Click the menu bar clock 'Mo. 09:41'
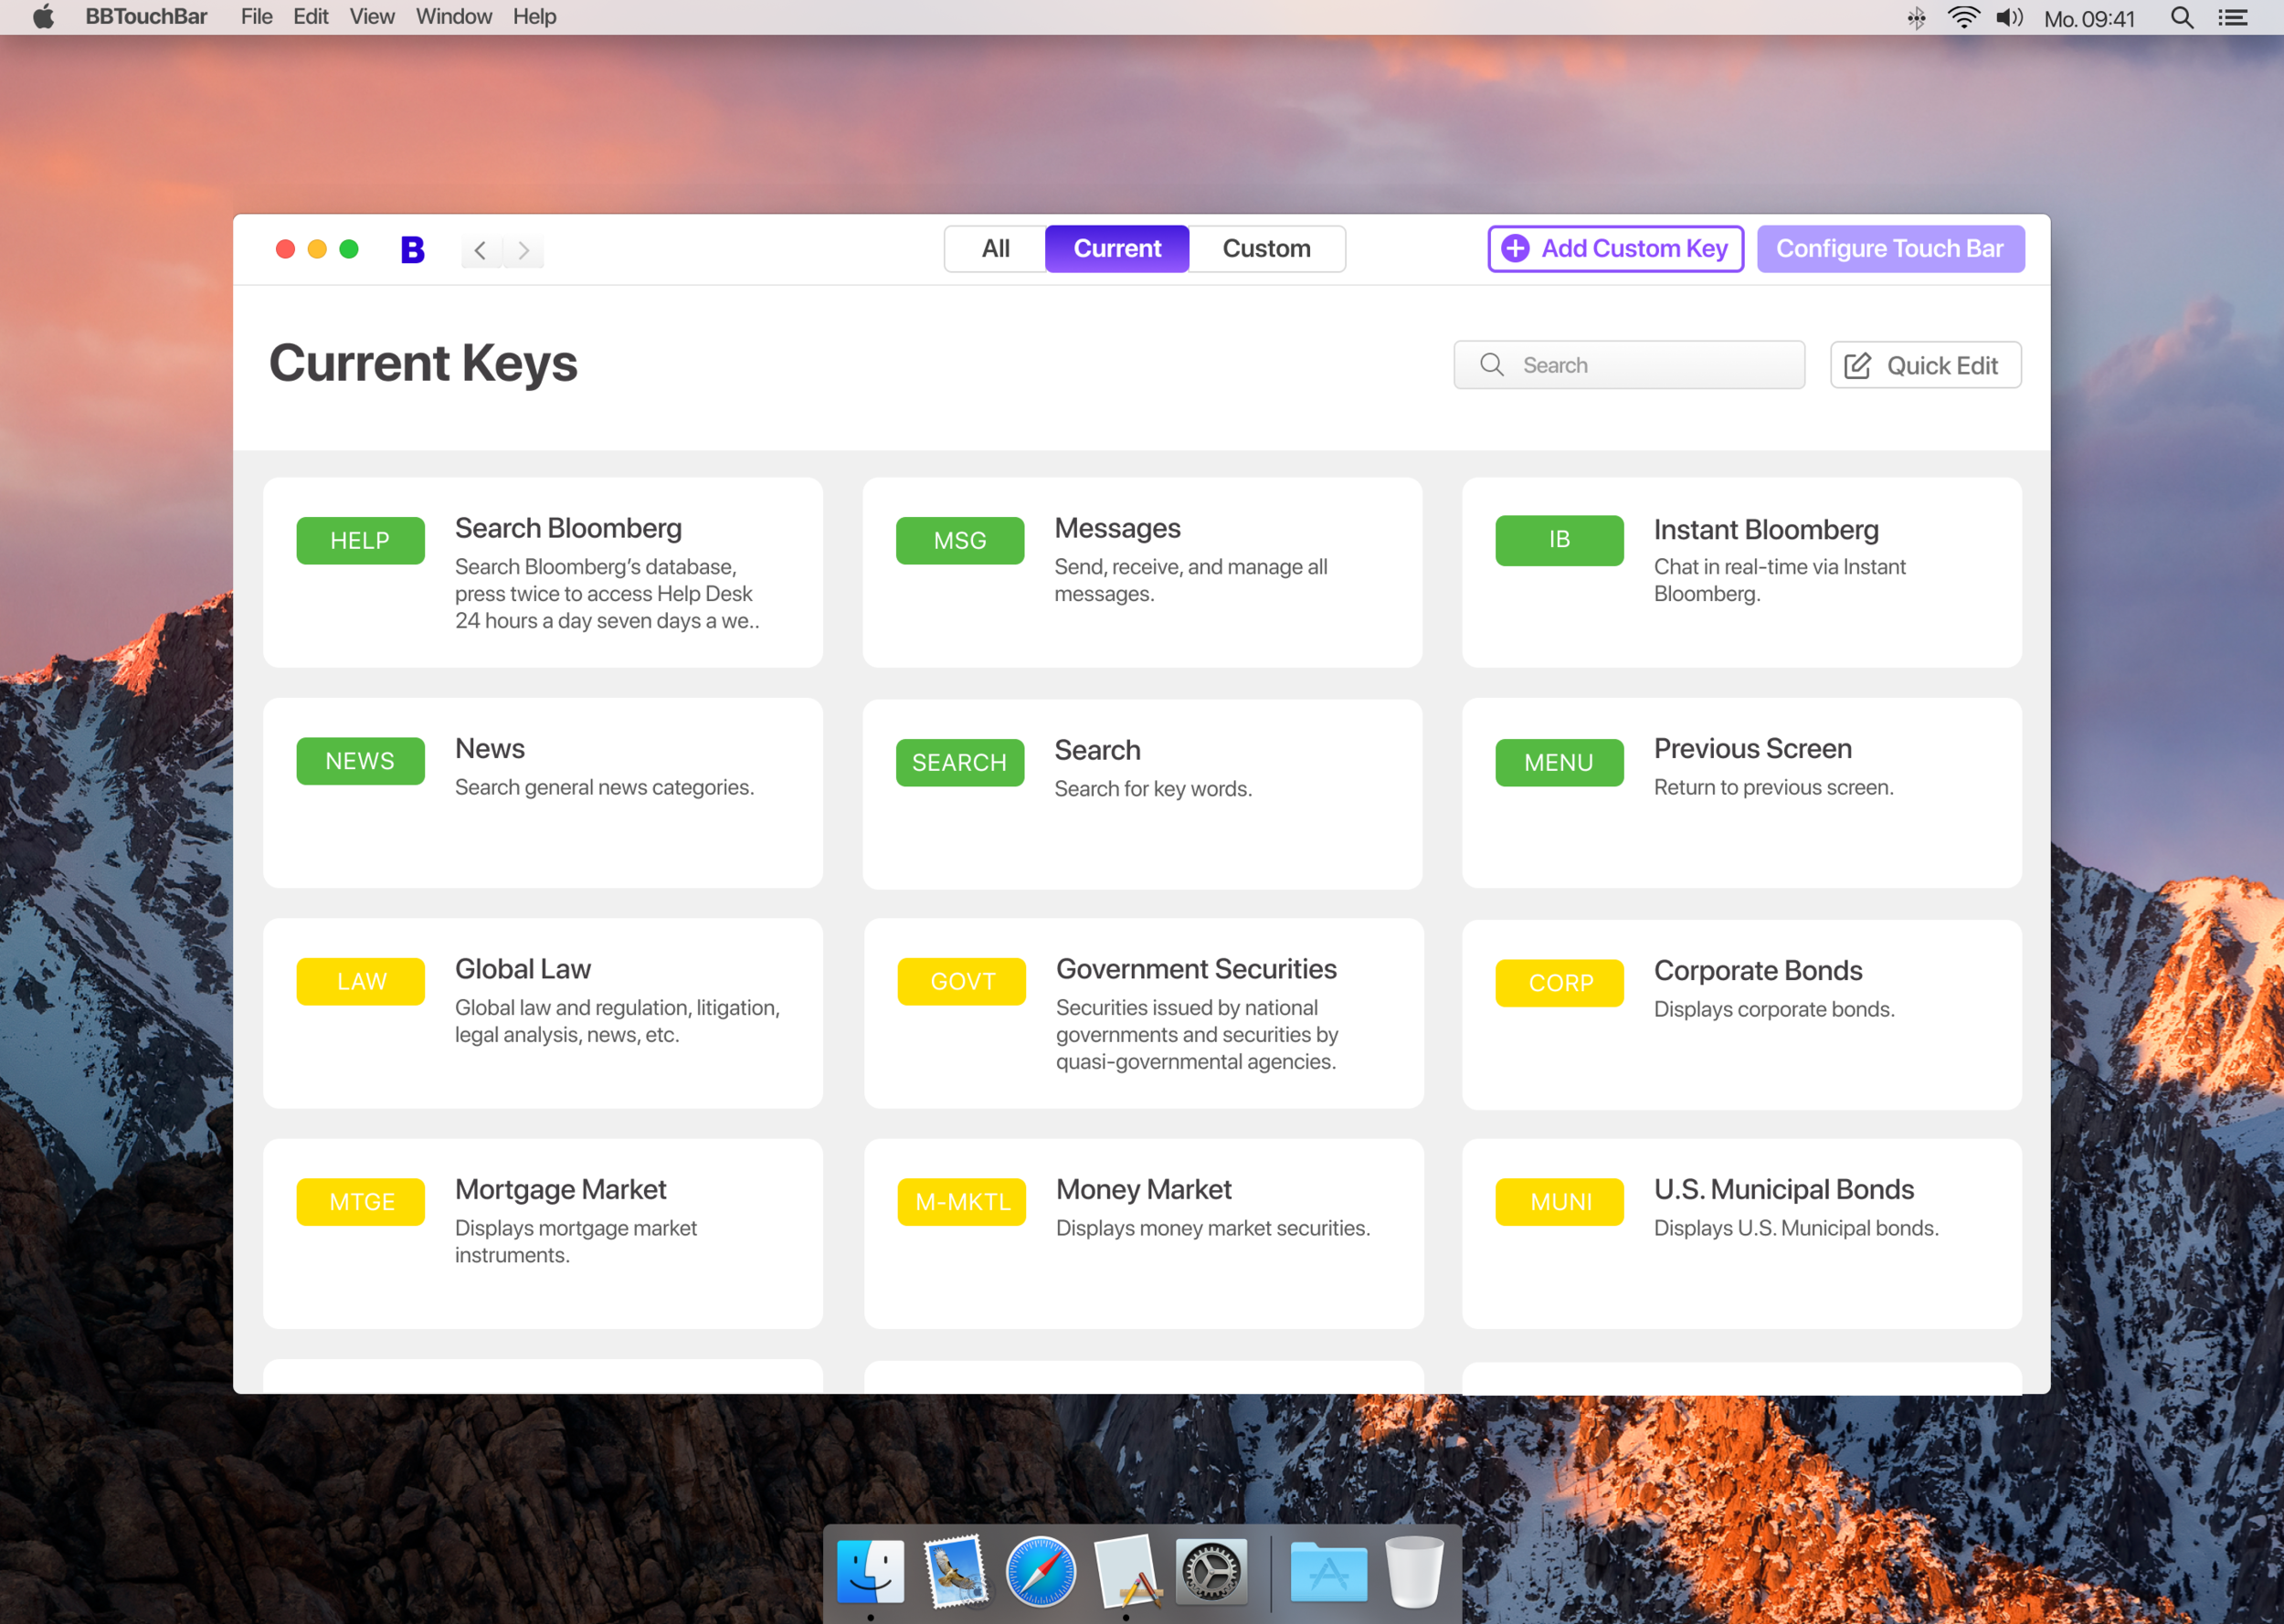Screen dimensions: 2284x1624 (2089, 18)
